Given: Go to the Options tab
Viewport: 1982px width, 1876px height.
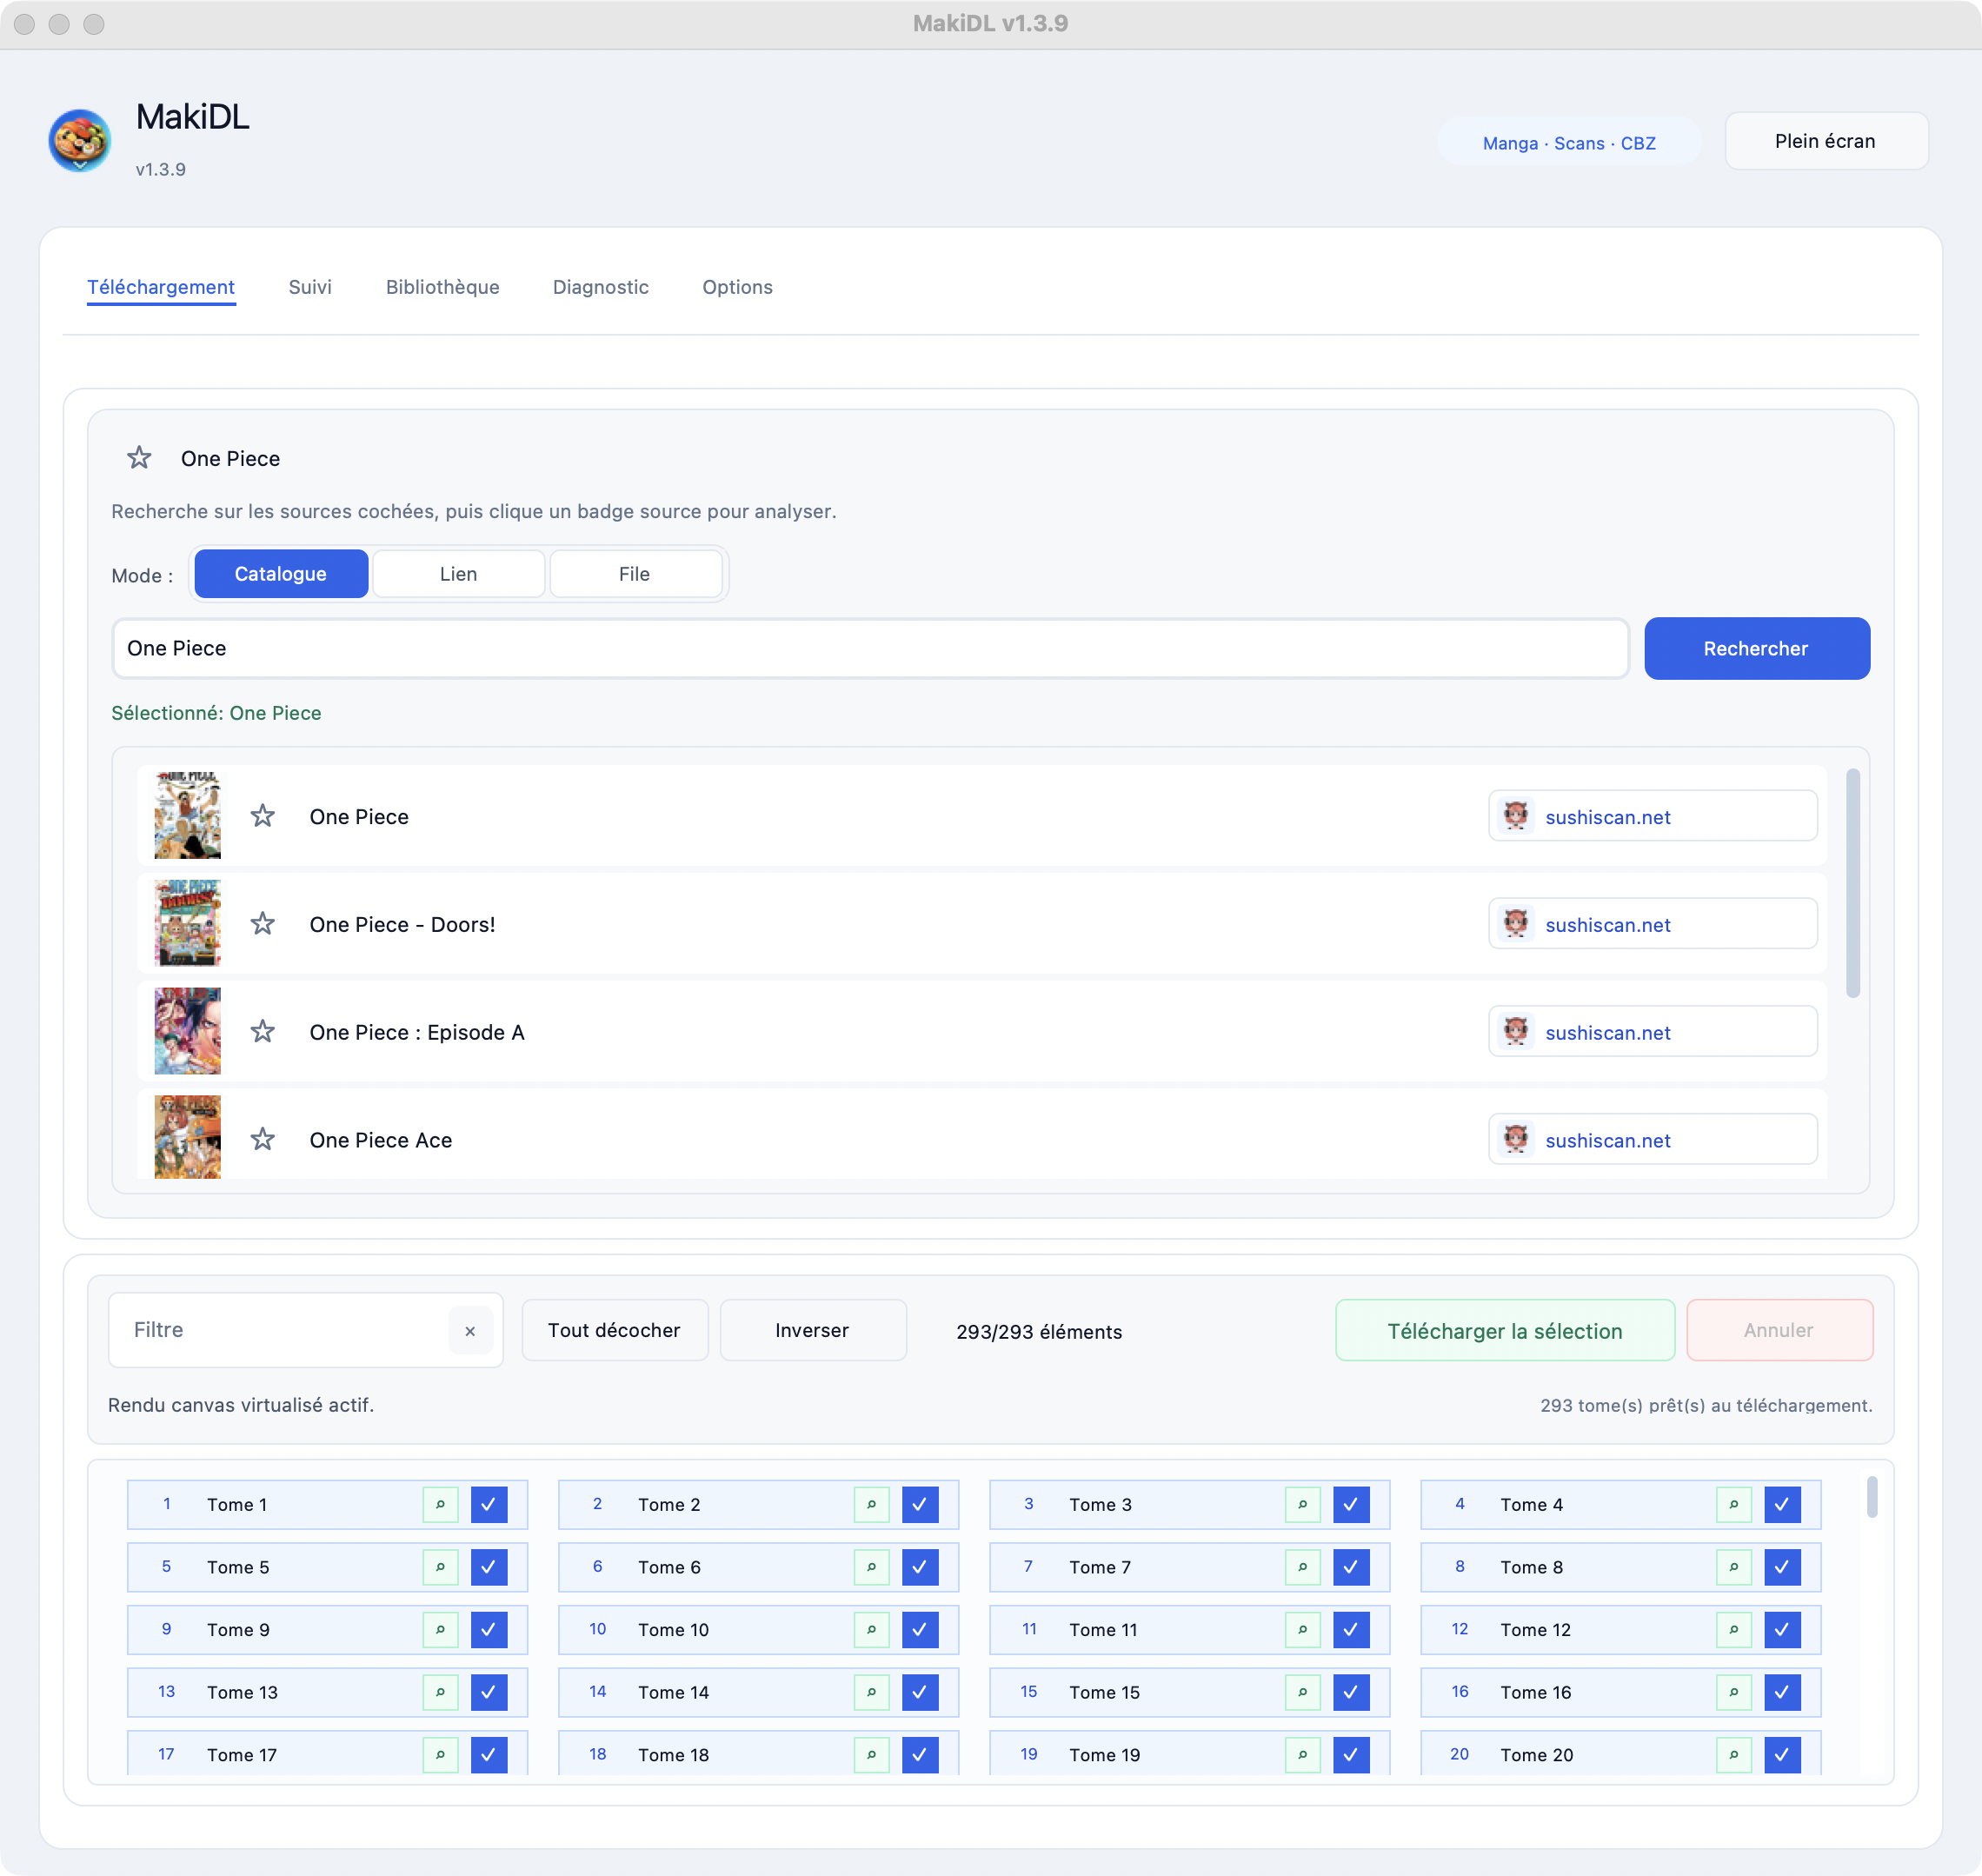Looking at the screenshot, I should [x=738, y=287].
